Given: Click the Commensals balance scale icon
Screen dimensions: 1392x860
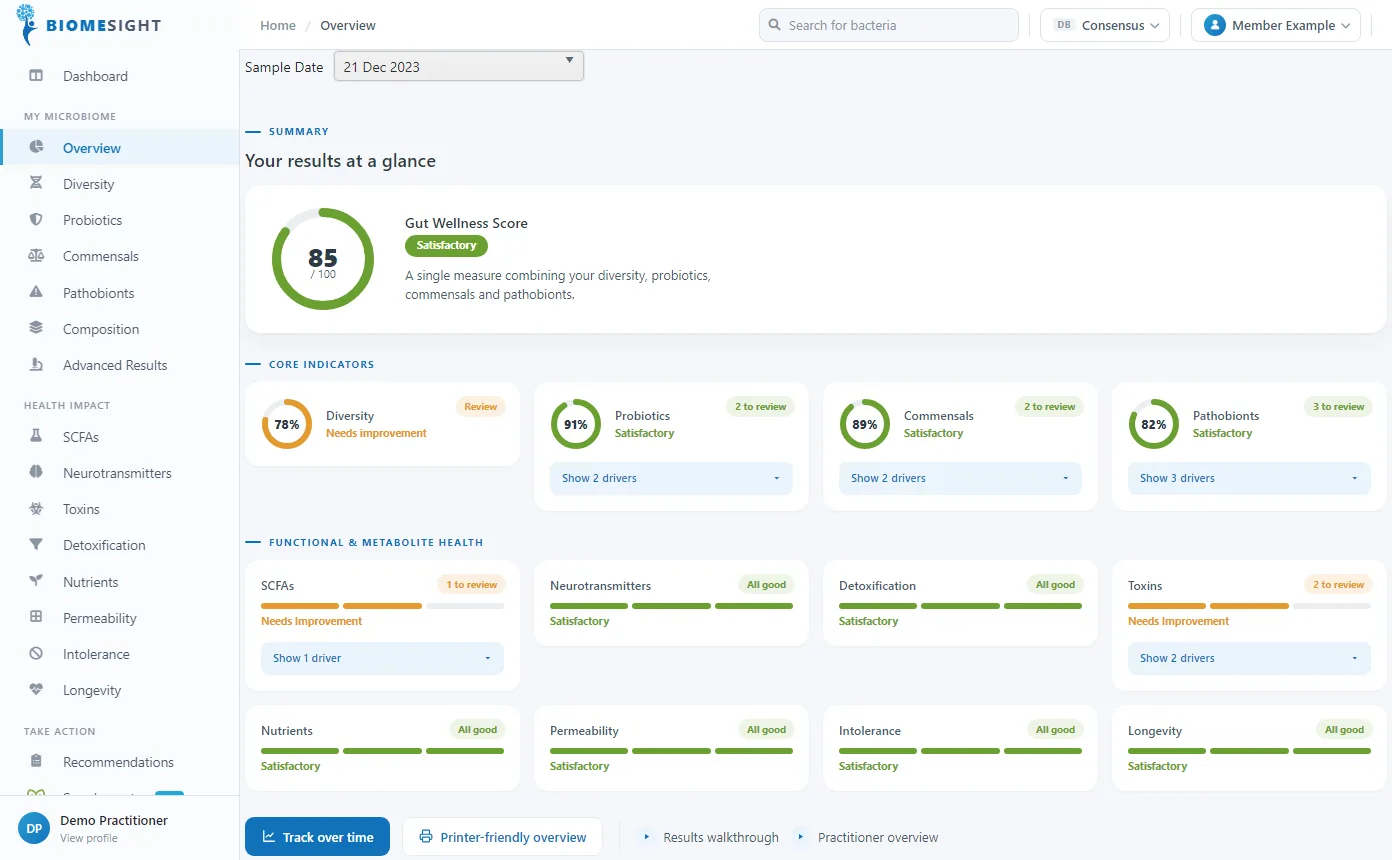Looking at the screenshot, I should [x=36, y=256].
